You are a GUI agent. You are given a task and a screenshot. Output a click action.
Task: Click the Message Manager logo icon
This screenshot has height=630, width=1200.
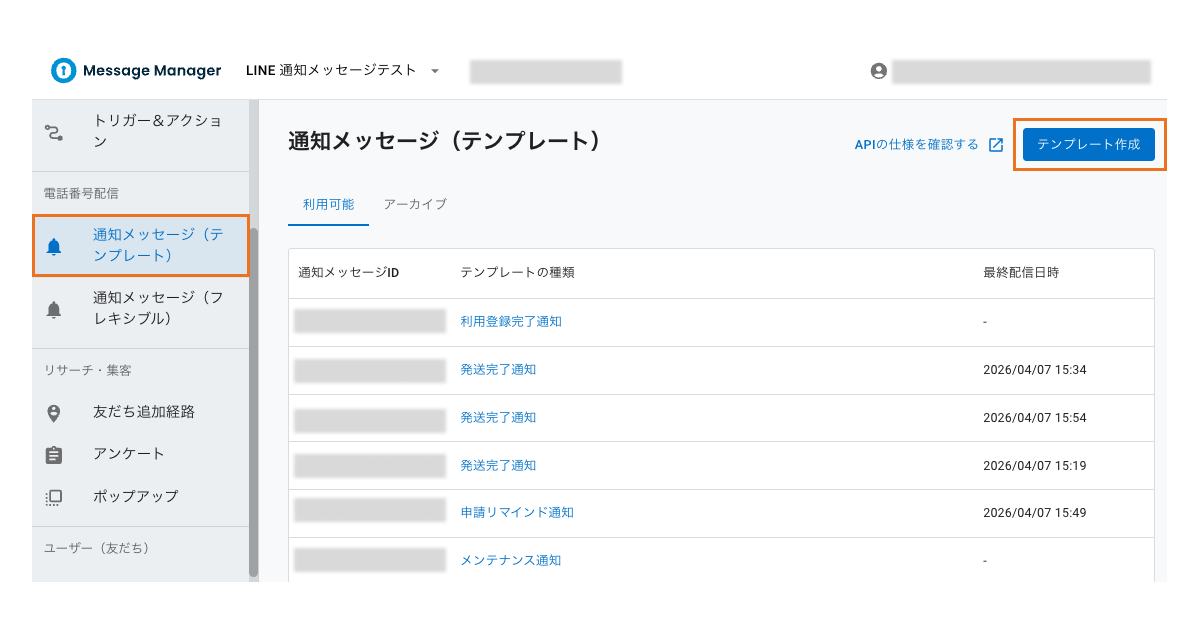pos(62,70)
